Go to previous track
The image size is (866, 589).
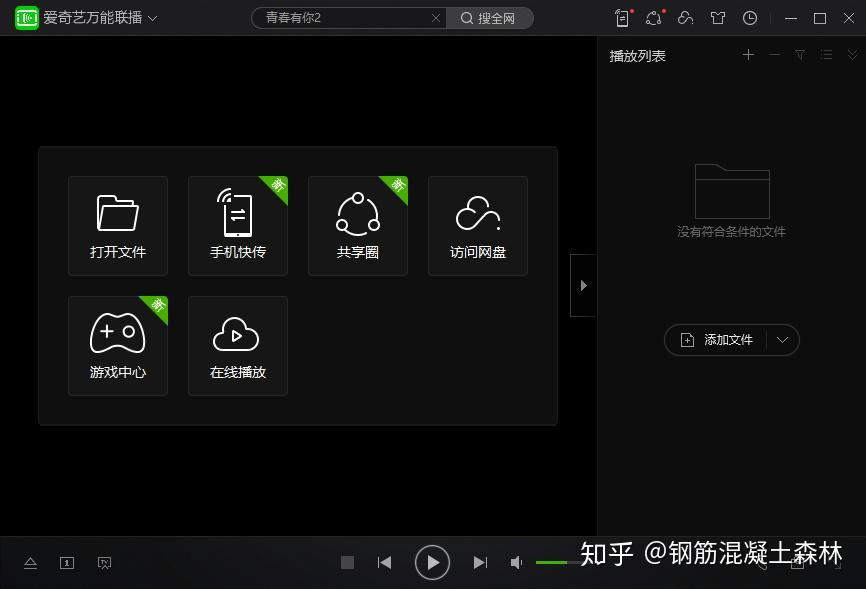pos(384,562)
